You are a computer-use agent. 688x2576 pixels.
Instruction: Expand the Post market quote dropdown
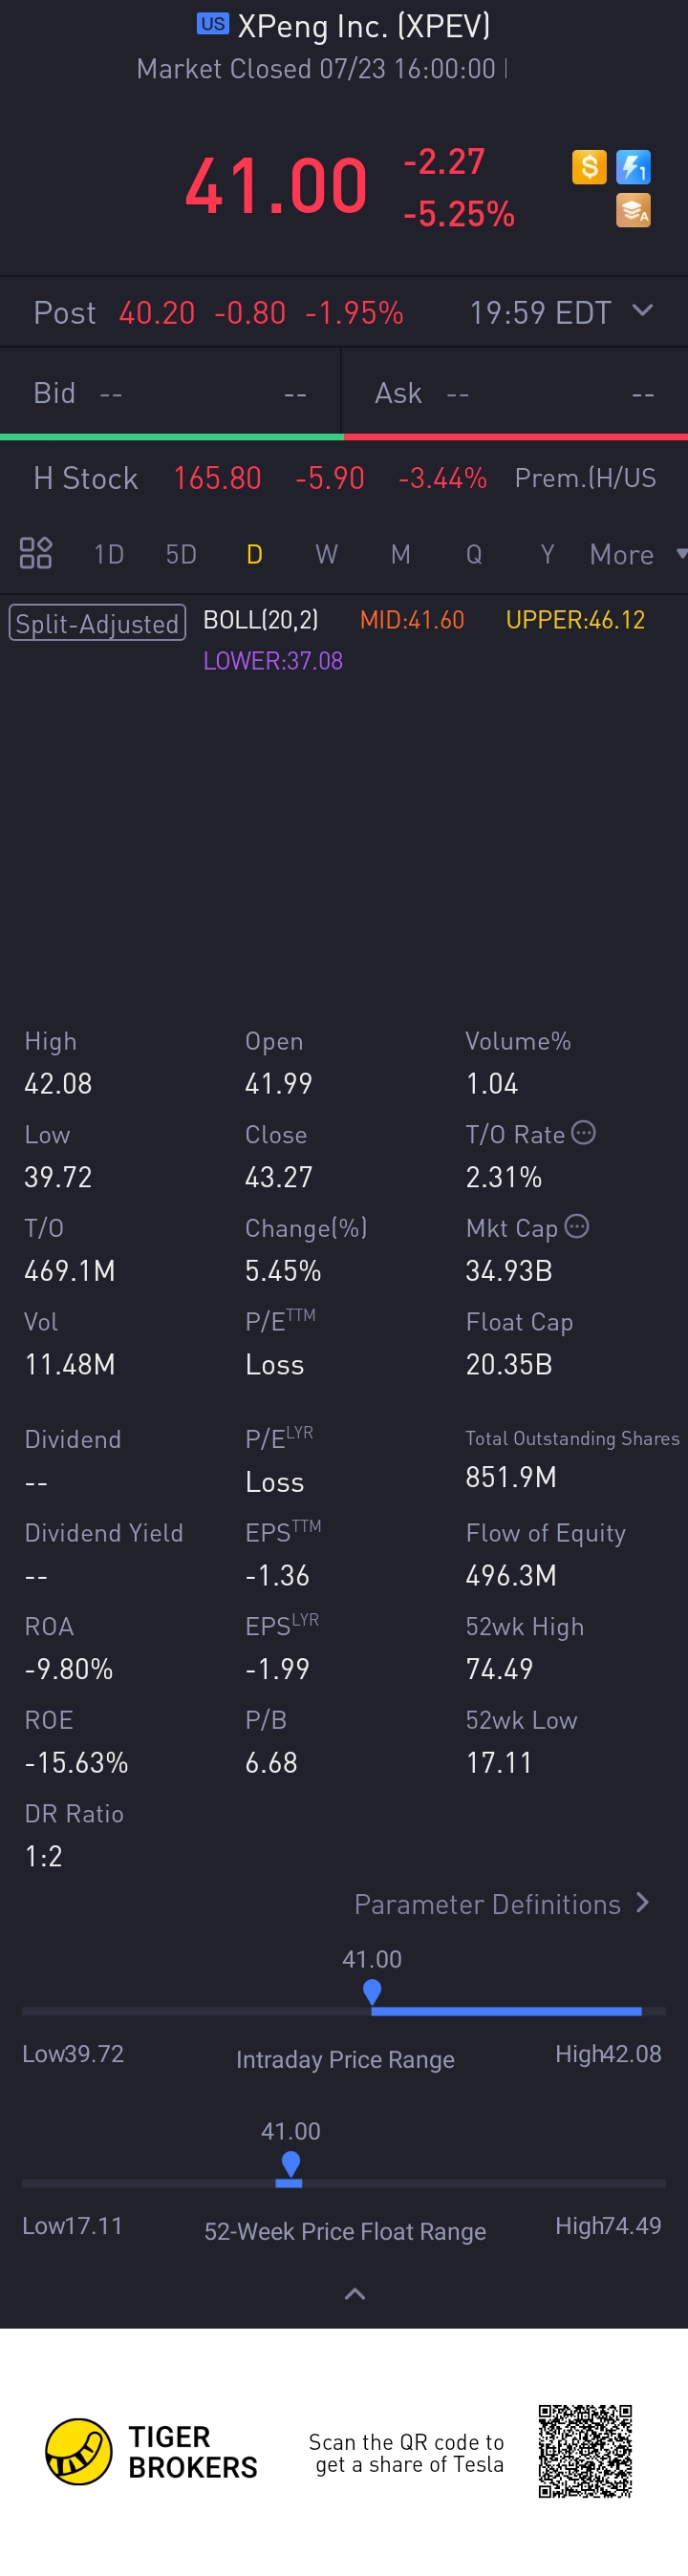643,311
